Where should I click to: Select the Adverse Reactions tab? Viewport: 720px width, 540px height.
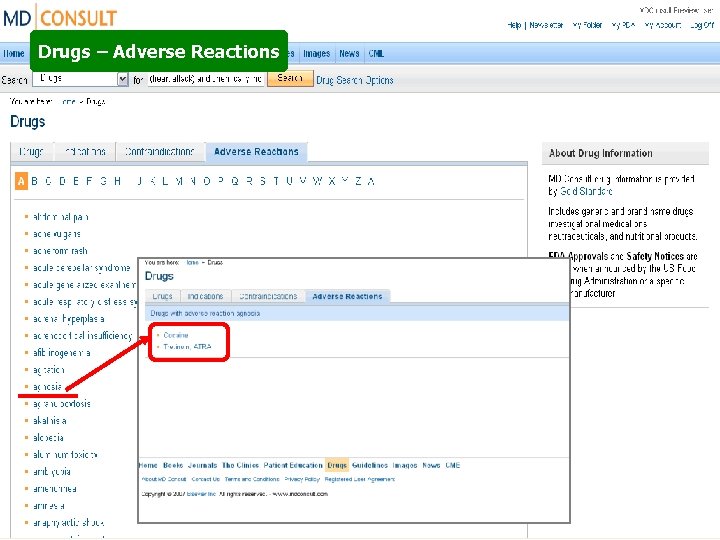click(256, 152)
